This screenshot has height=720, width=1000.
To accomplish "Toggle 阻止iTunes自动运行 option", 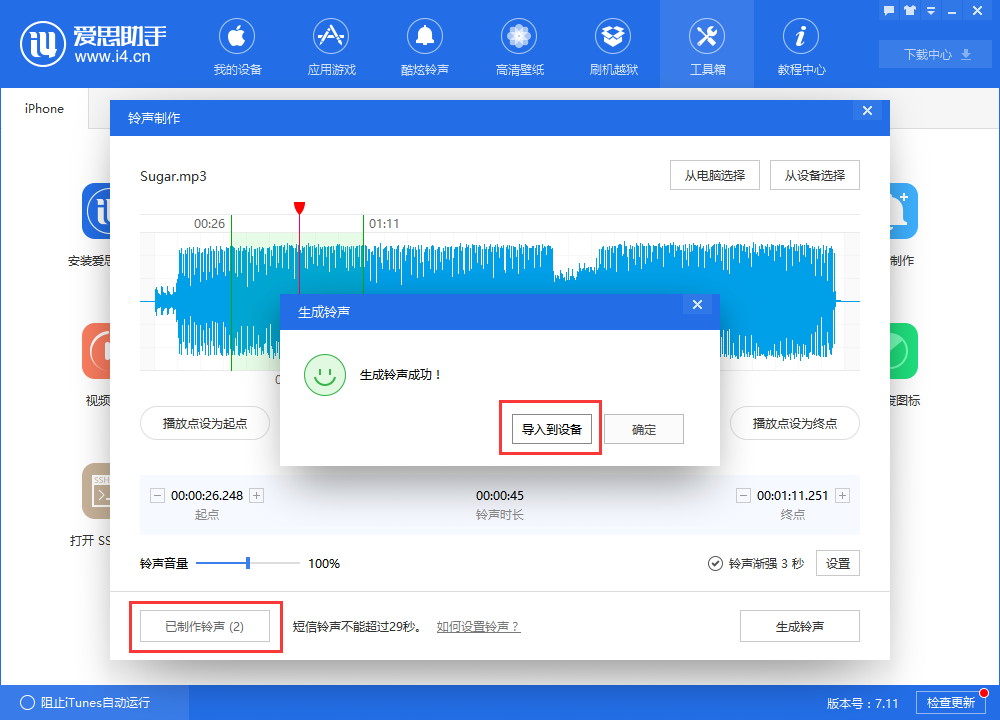I will 27,702.
